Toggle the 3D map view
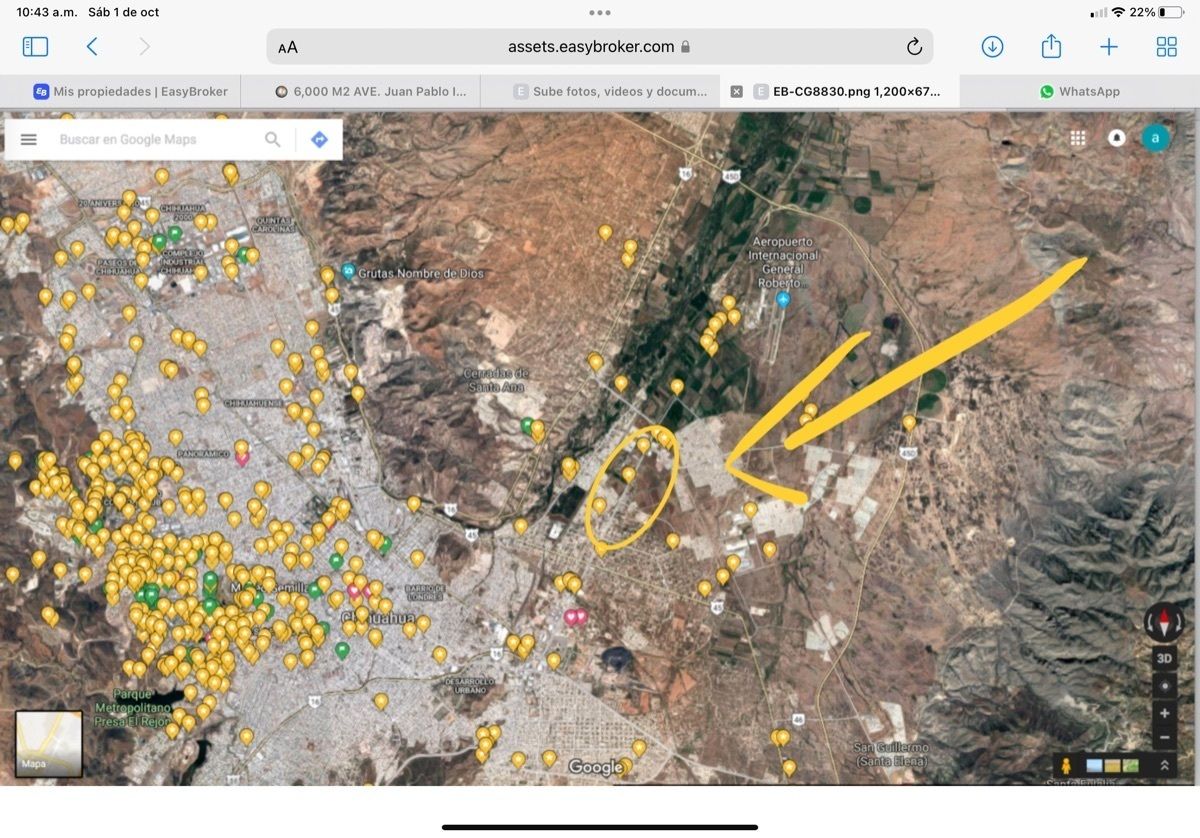Viewport: 1200px width, 838px height. [1164, 658]
